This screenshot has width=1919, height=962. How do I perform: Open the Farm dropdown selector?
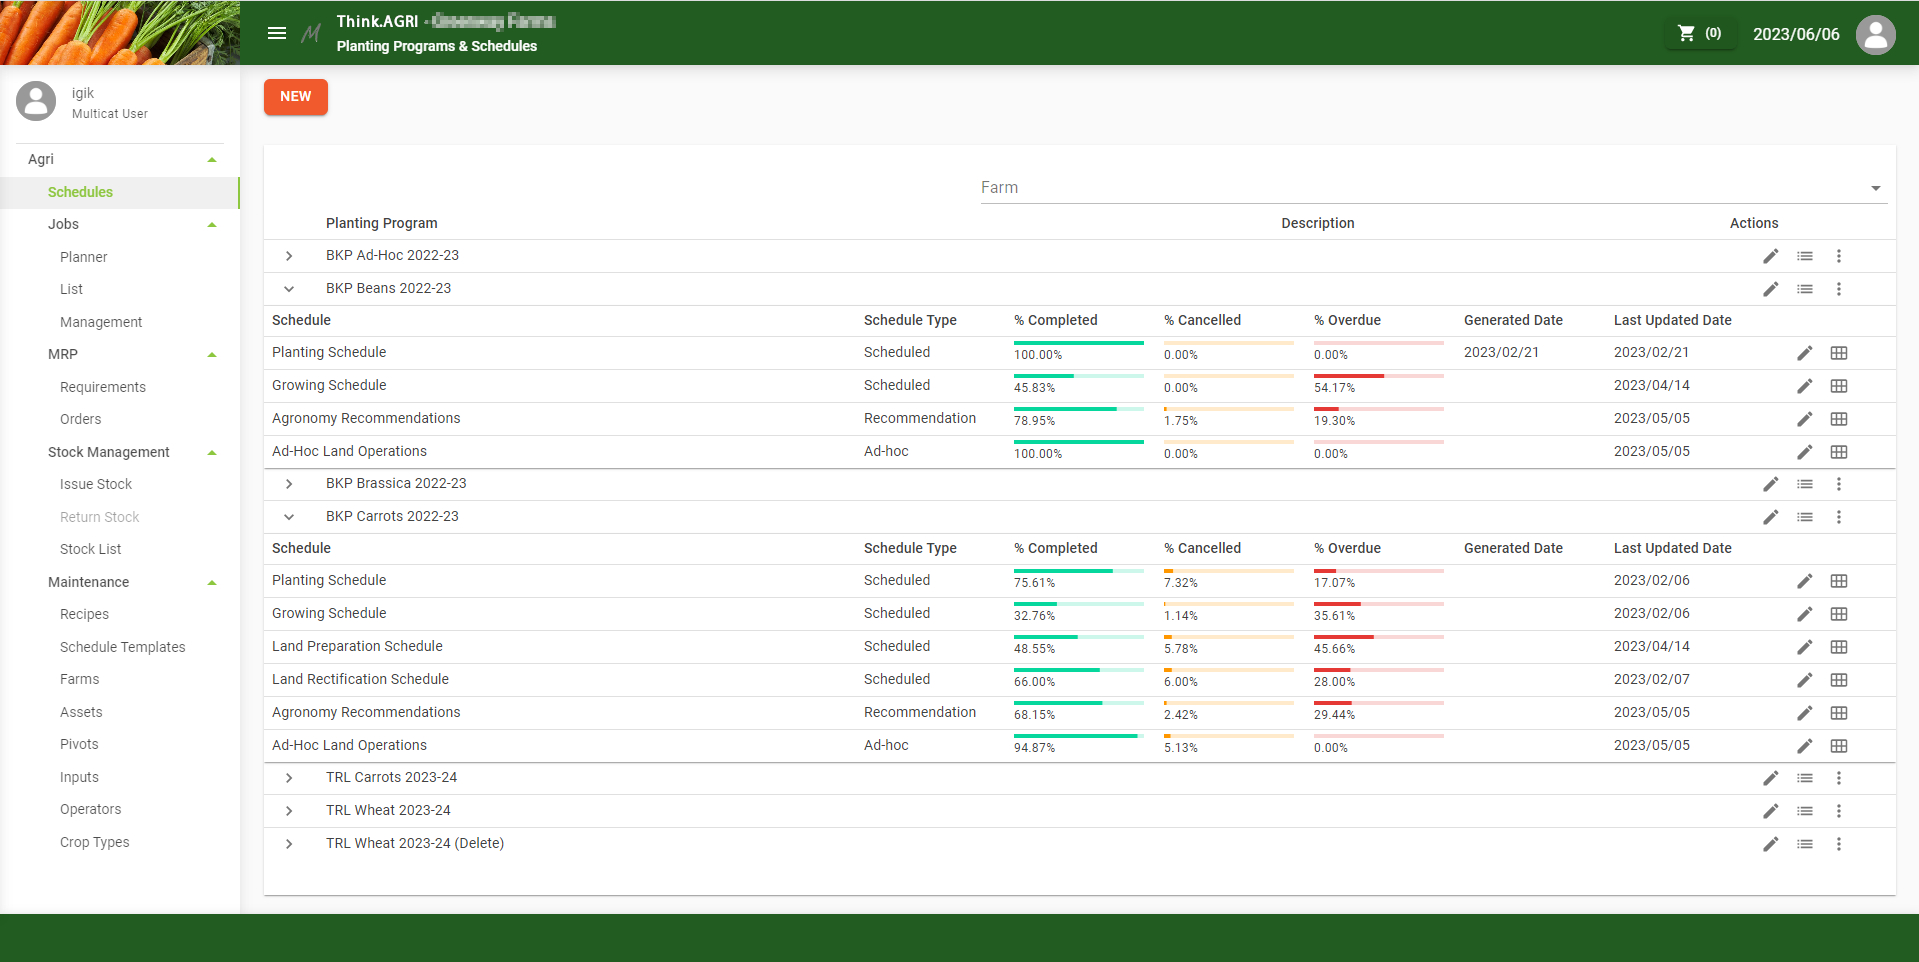pyautogui.click(x=1432, y=188)
